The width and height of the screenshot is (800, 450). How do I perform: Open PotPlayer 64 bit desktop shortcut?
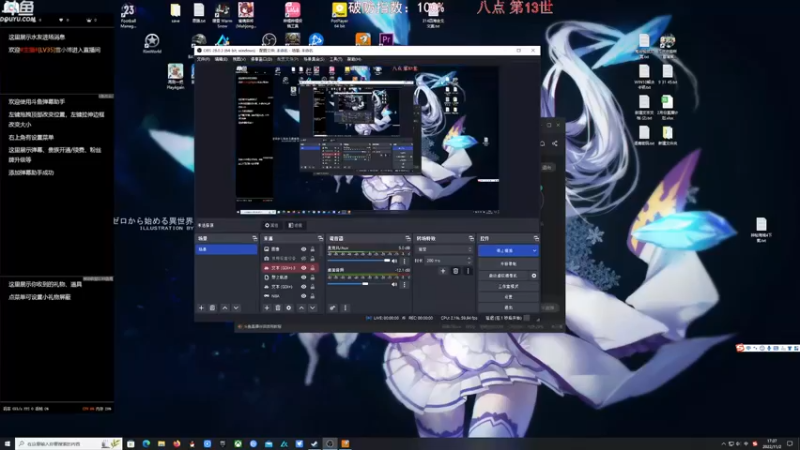[x=339, y=14]
